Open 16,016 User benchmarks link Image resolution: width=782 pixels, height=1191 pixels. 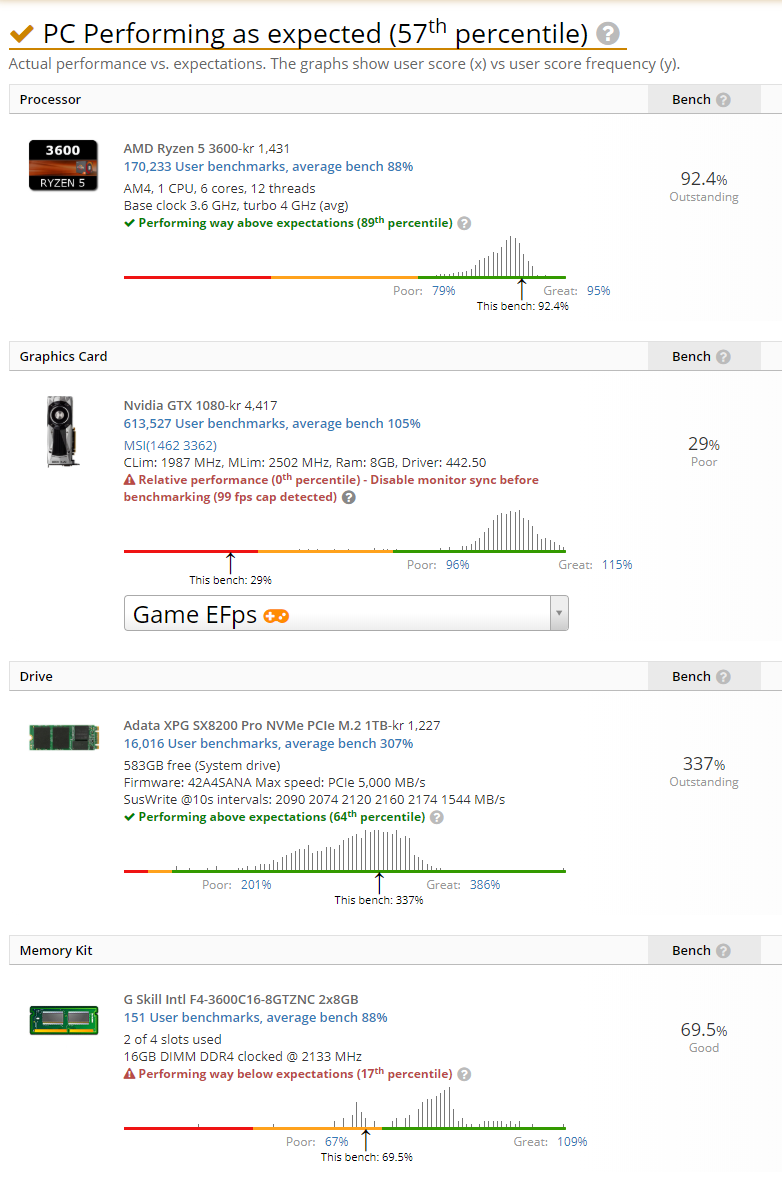click(x=268, y=743)
